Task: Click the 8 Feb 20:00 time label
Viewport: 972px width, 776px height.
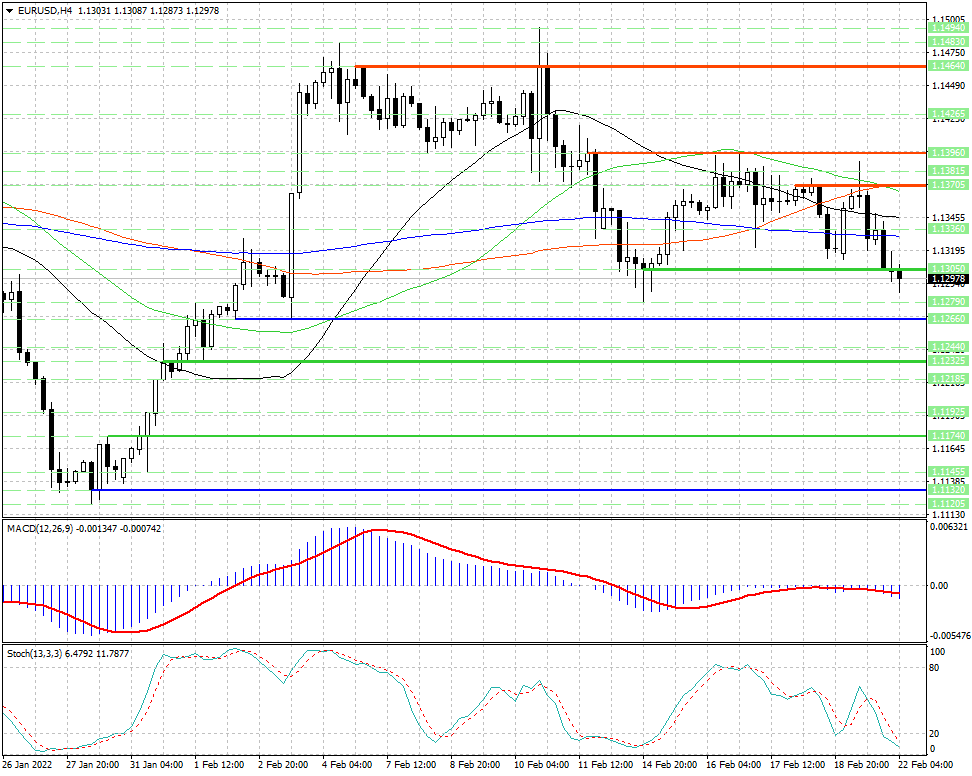Action: 475,765
